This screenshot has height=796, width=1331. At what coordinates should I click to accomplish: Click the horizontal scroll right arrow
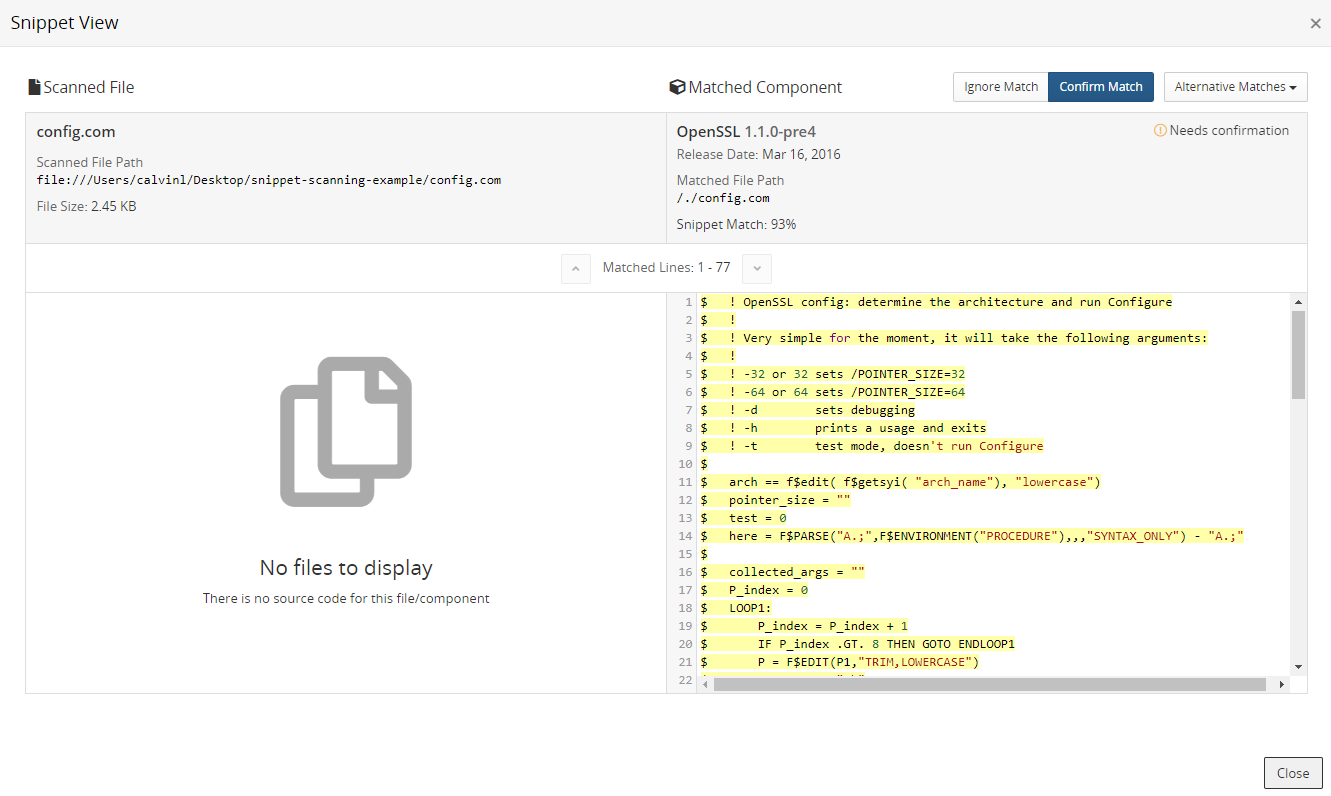[x=1282, y=685]
